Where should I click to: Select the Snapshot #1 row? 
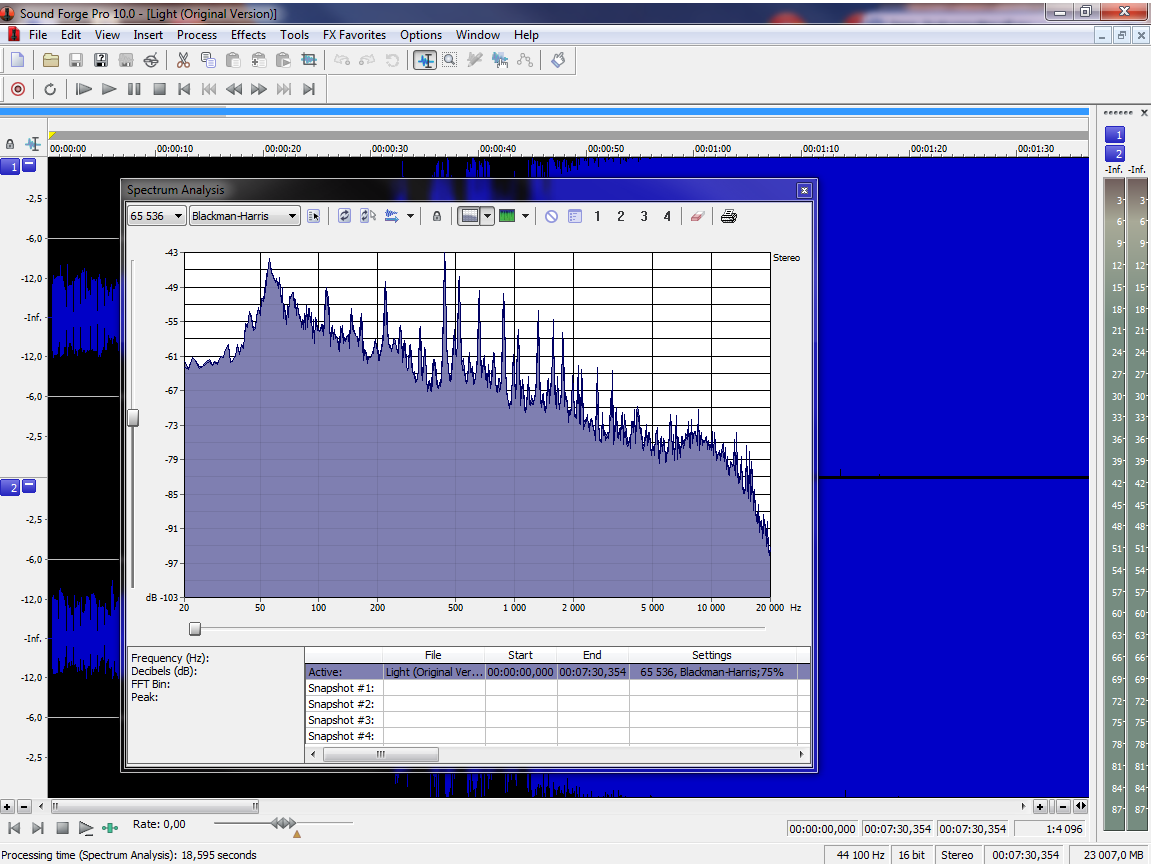tap(558, 688)
